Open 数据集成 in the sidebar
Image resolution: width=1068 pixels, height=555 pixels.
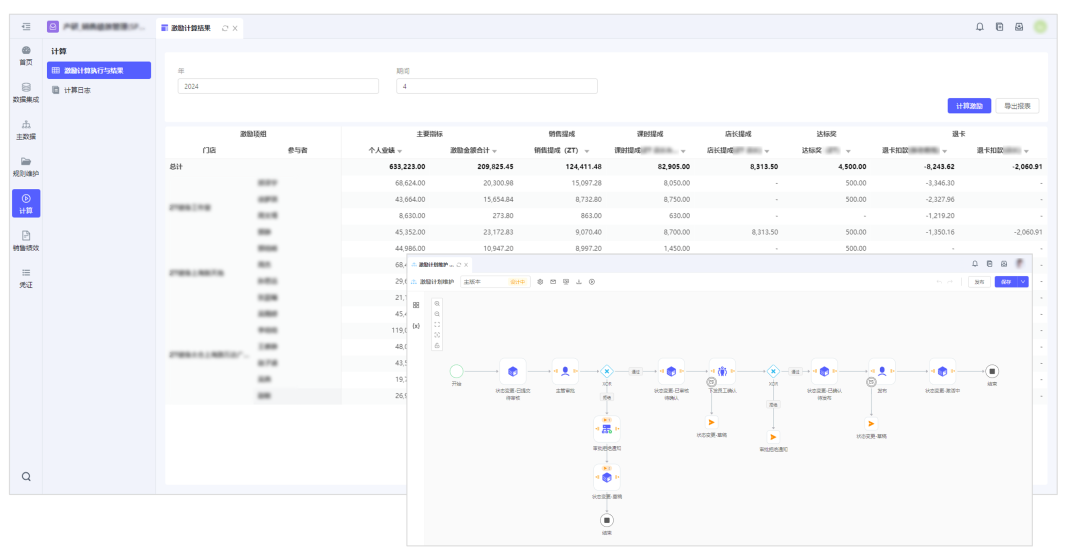26,92
